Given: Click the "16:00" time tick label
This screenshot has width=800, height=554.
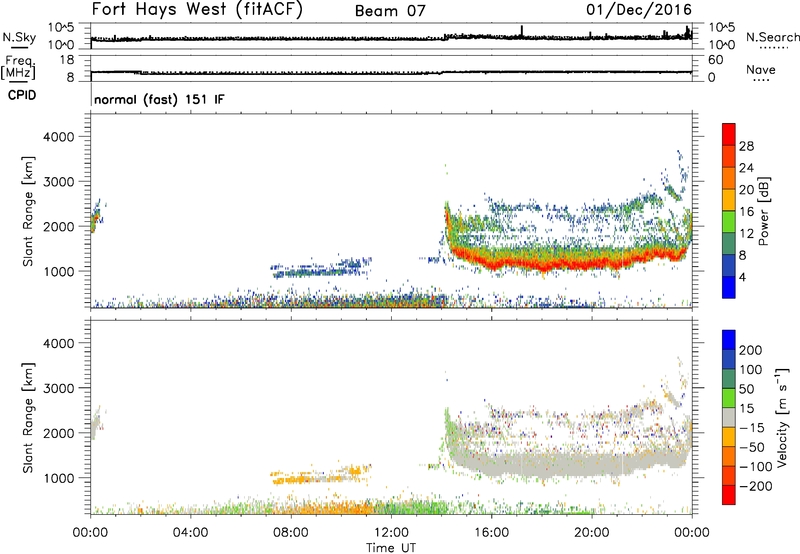Looking at the screenshot, I should [491, 533].
